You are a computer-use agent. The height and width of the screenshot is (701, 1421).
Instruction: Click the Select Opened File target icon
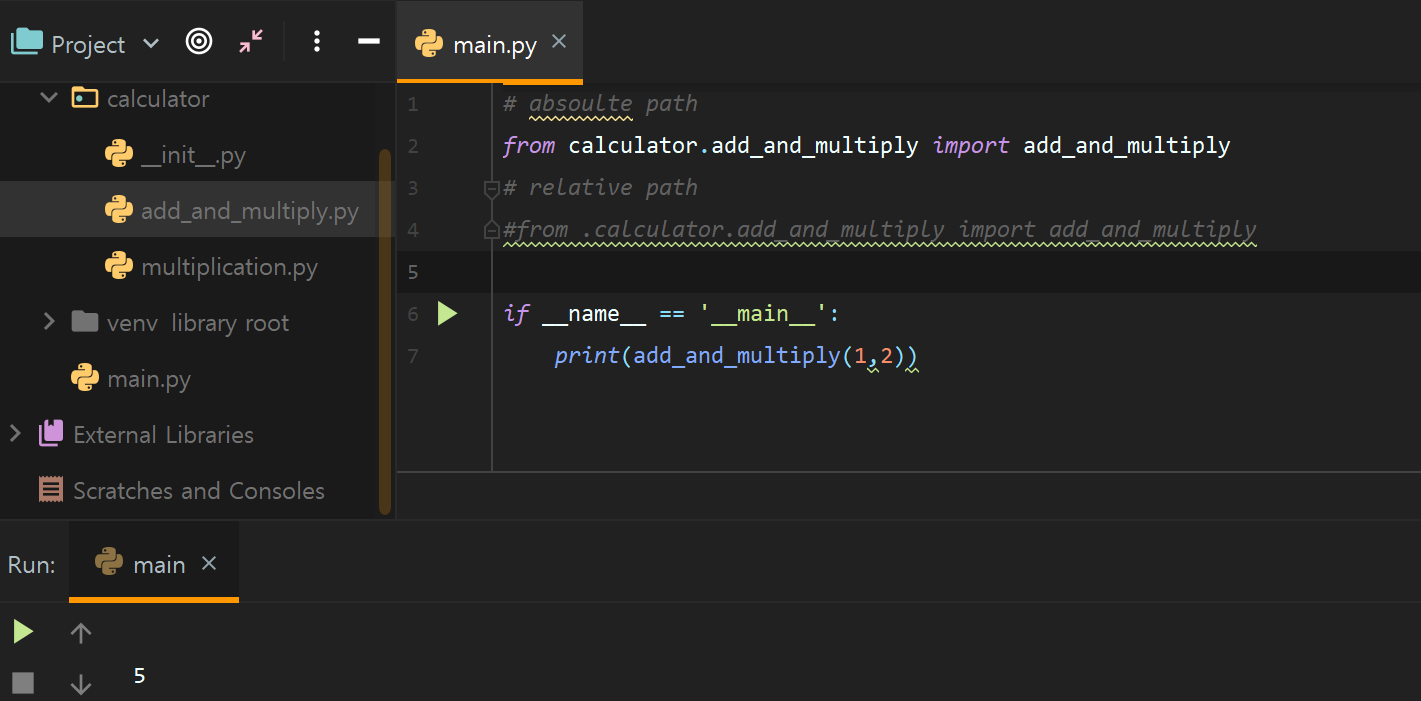(x=199, y=42)
